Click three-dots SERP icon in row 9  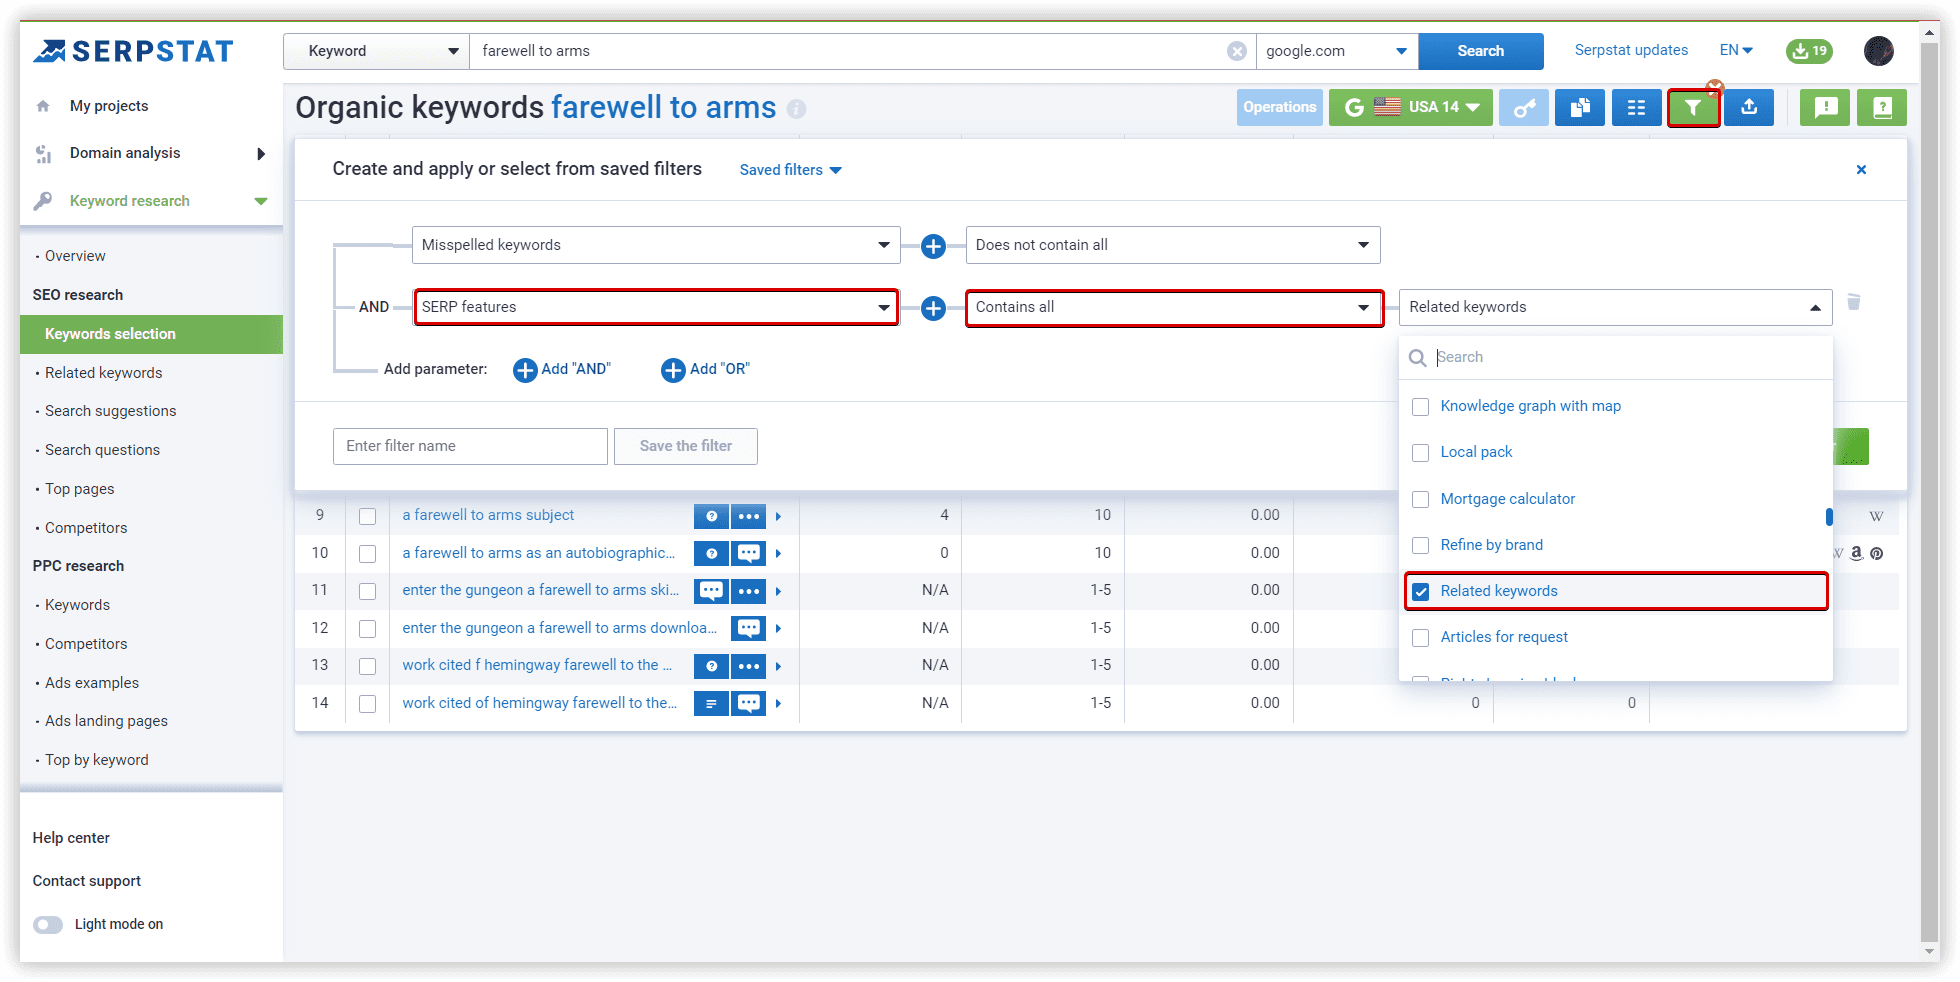tap(748, 516)
